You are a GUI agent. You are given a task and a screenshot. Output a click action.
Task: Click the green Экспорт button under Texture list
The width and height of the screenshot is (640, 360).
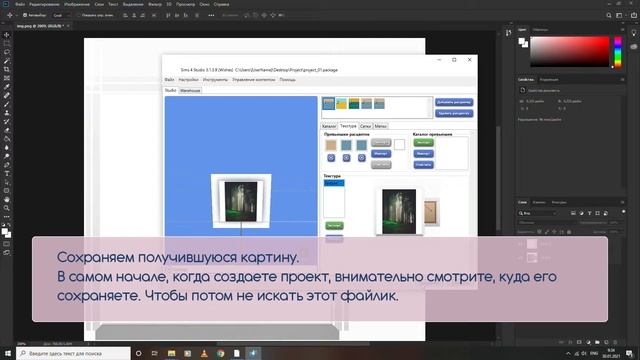pos(334,225)
